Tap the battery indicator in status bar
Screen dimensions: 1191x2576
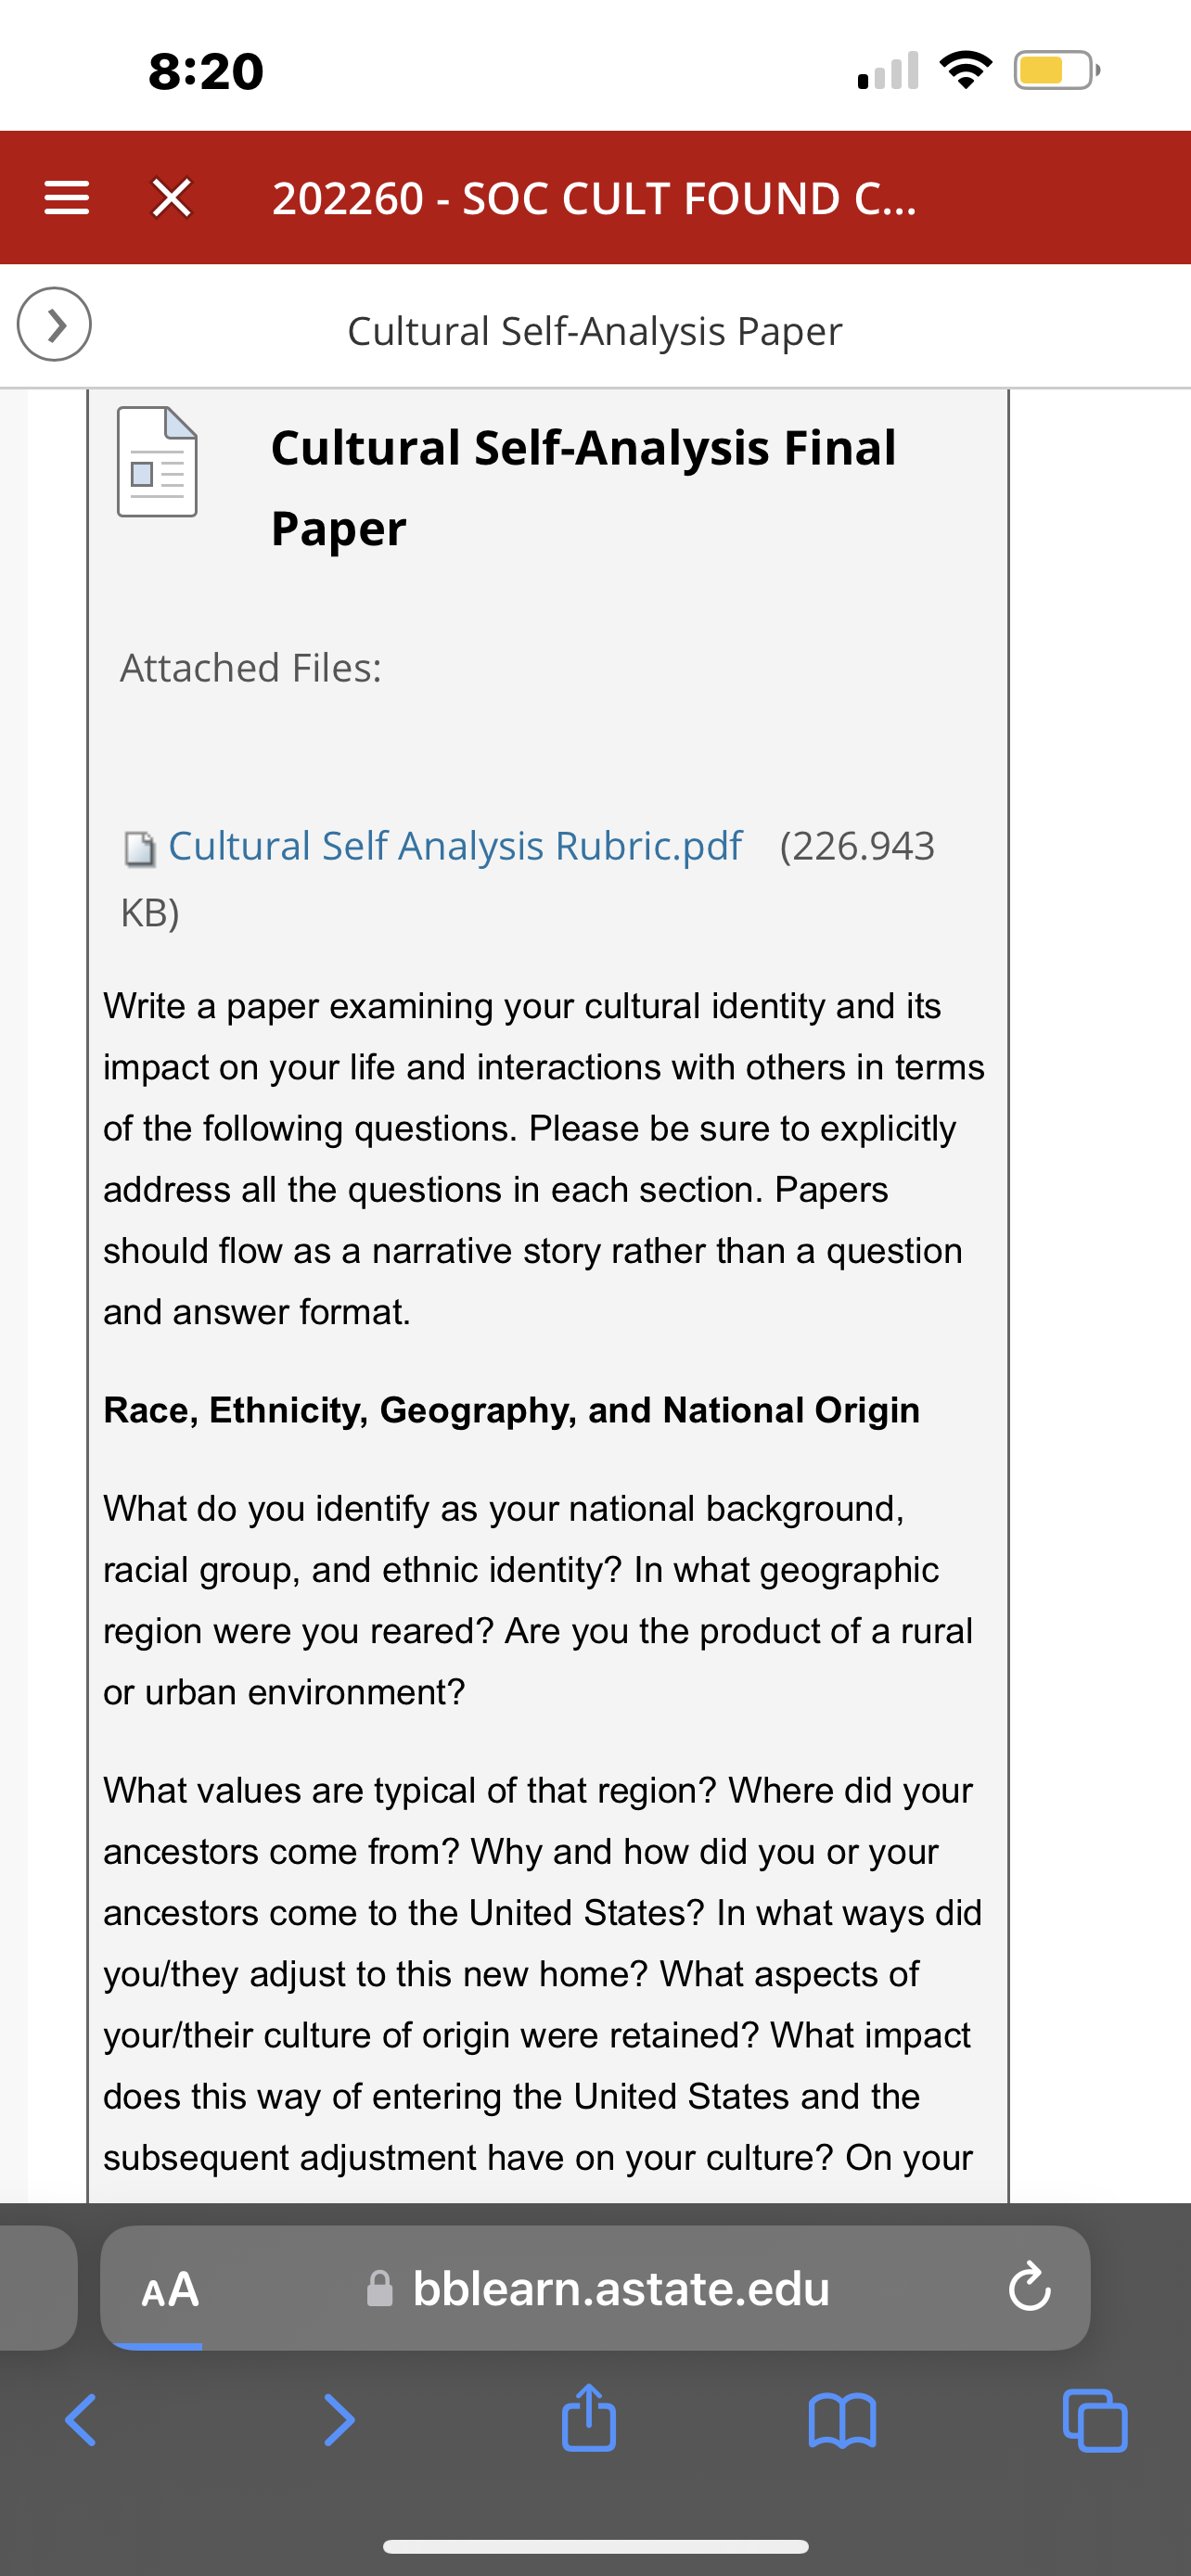tap(1057, 71)
